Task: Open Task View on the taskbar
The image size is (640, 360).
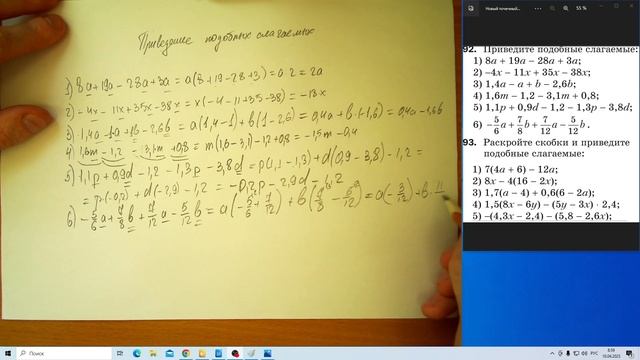Action: point(120,353)
